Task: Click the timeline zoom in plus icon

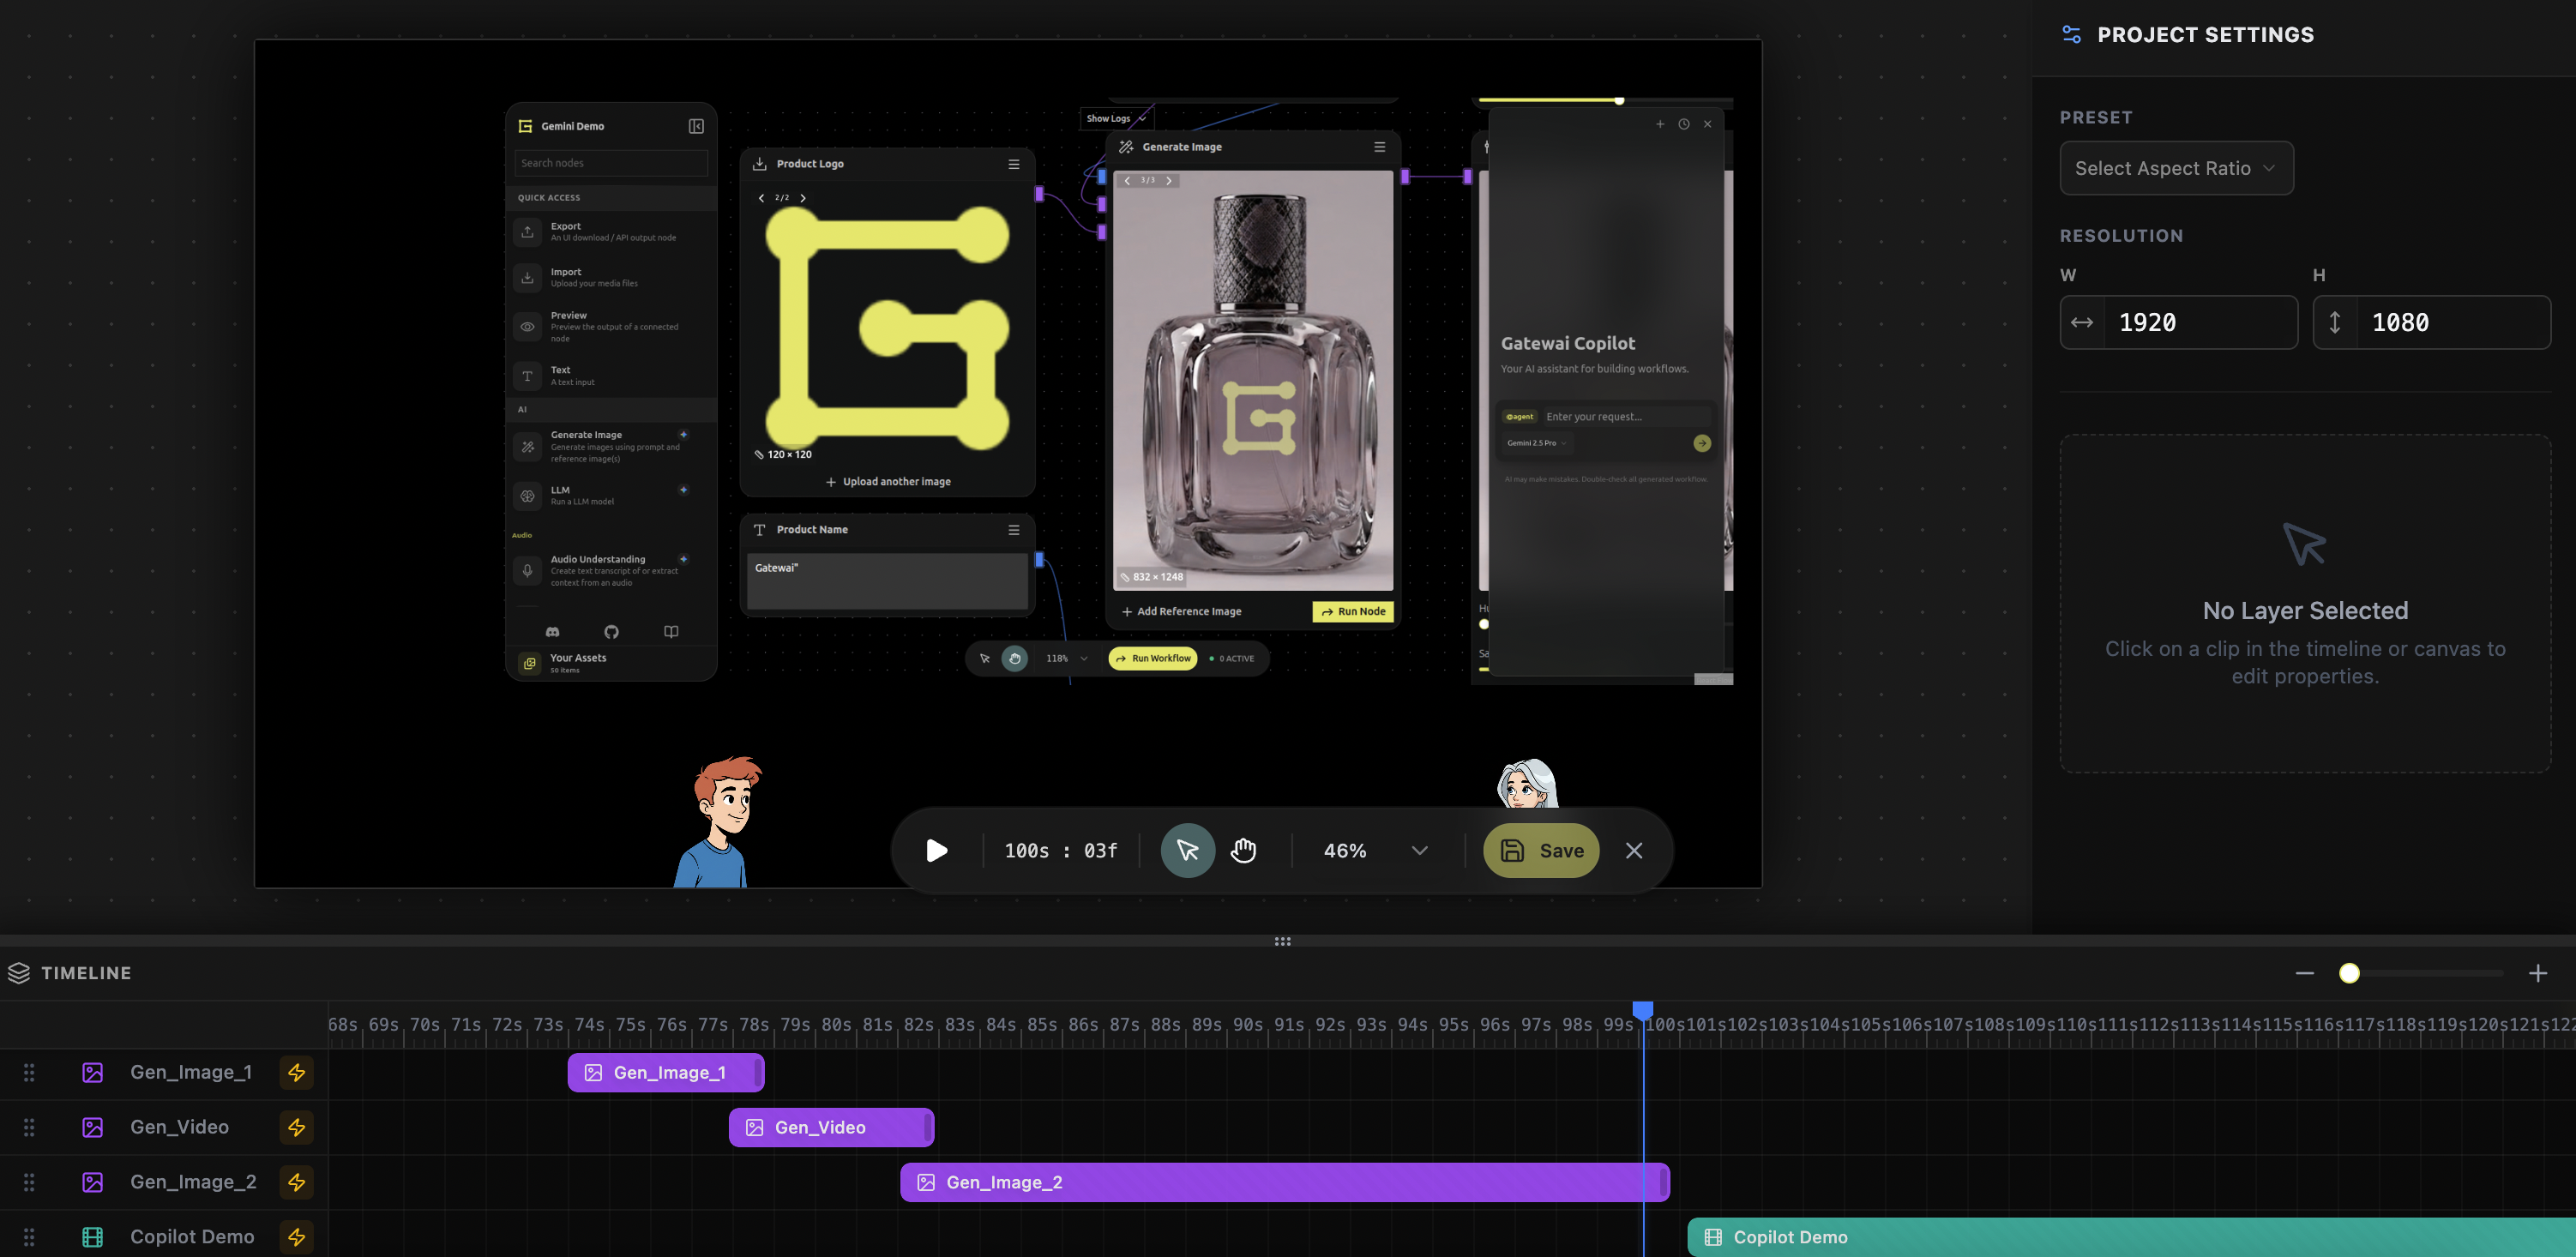Action: point(2538,973)
